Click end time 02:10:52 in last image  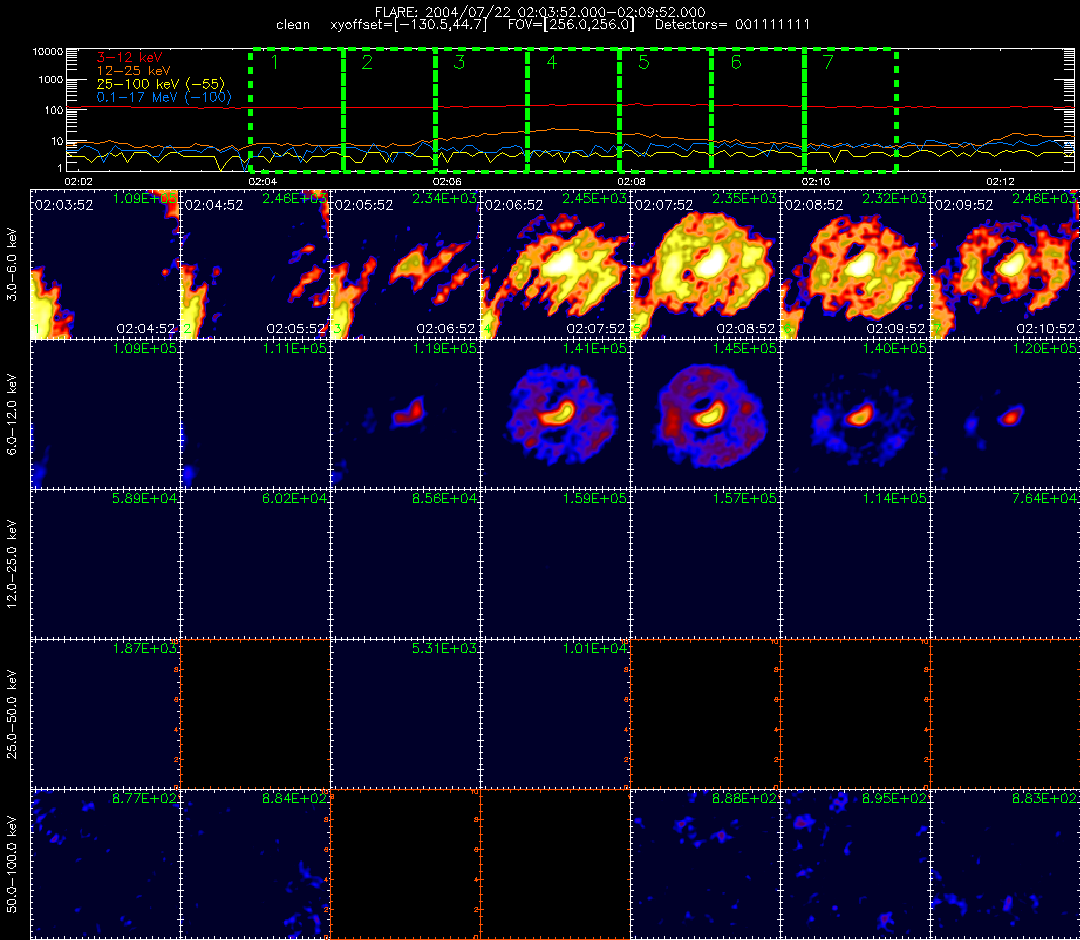pyautogui.click(x=1046, y=329)
